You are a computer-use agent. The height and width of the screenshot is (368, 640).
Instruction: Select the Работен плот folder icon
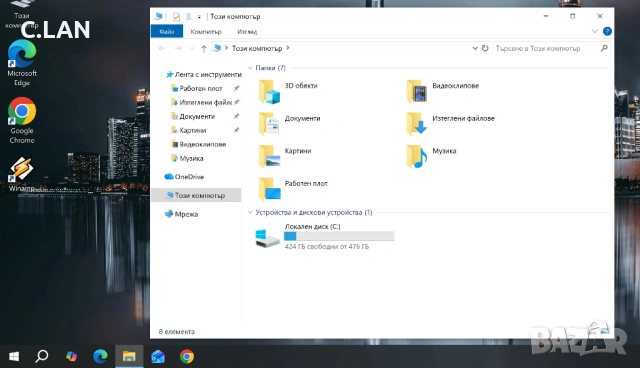tap(269, 188)
